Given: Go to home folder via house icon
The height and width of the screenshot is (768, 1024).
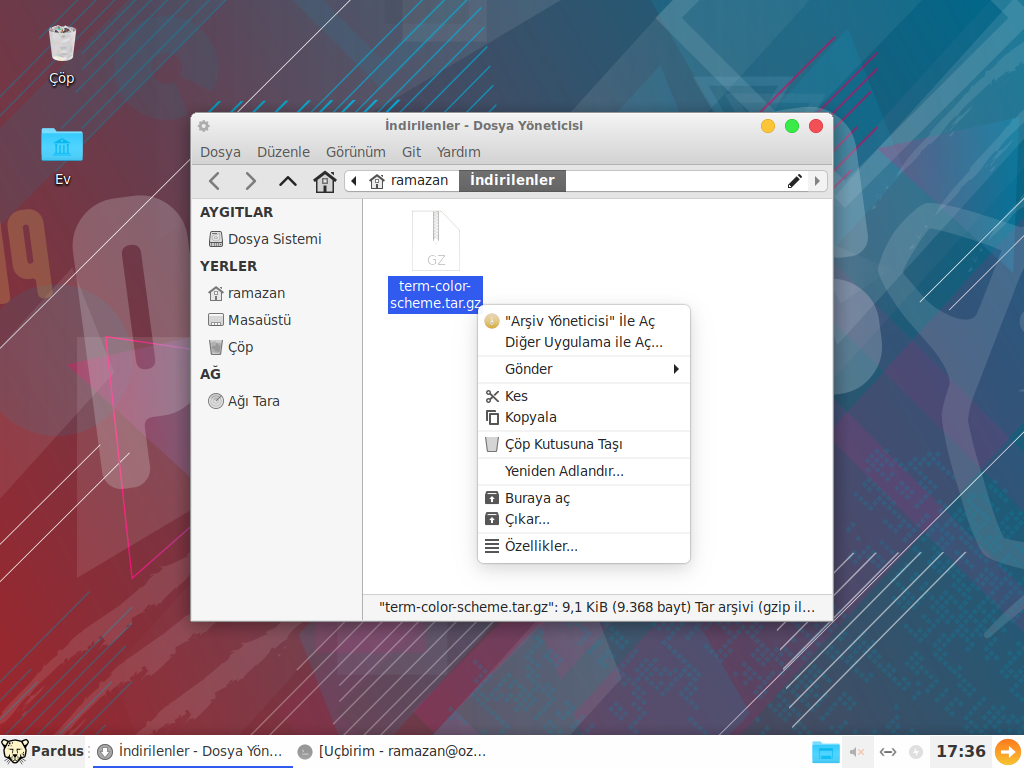Looking at the screenshot, I should (x=324, y=181).
